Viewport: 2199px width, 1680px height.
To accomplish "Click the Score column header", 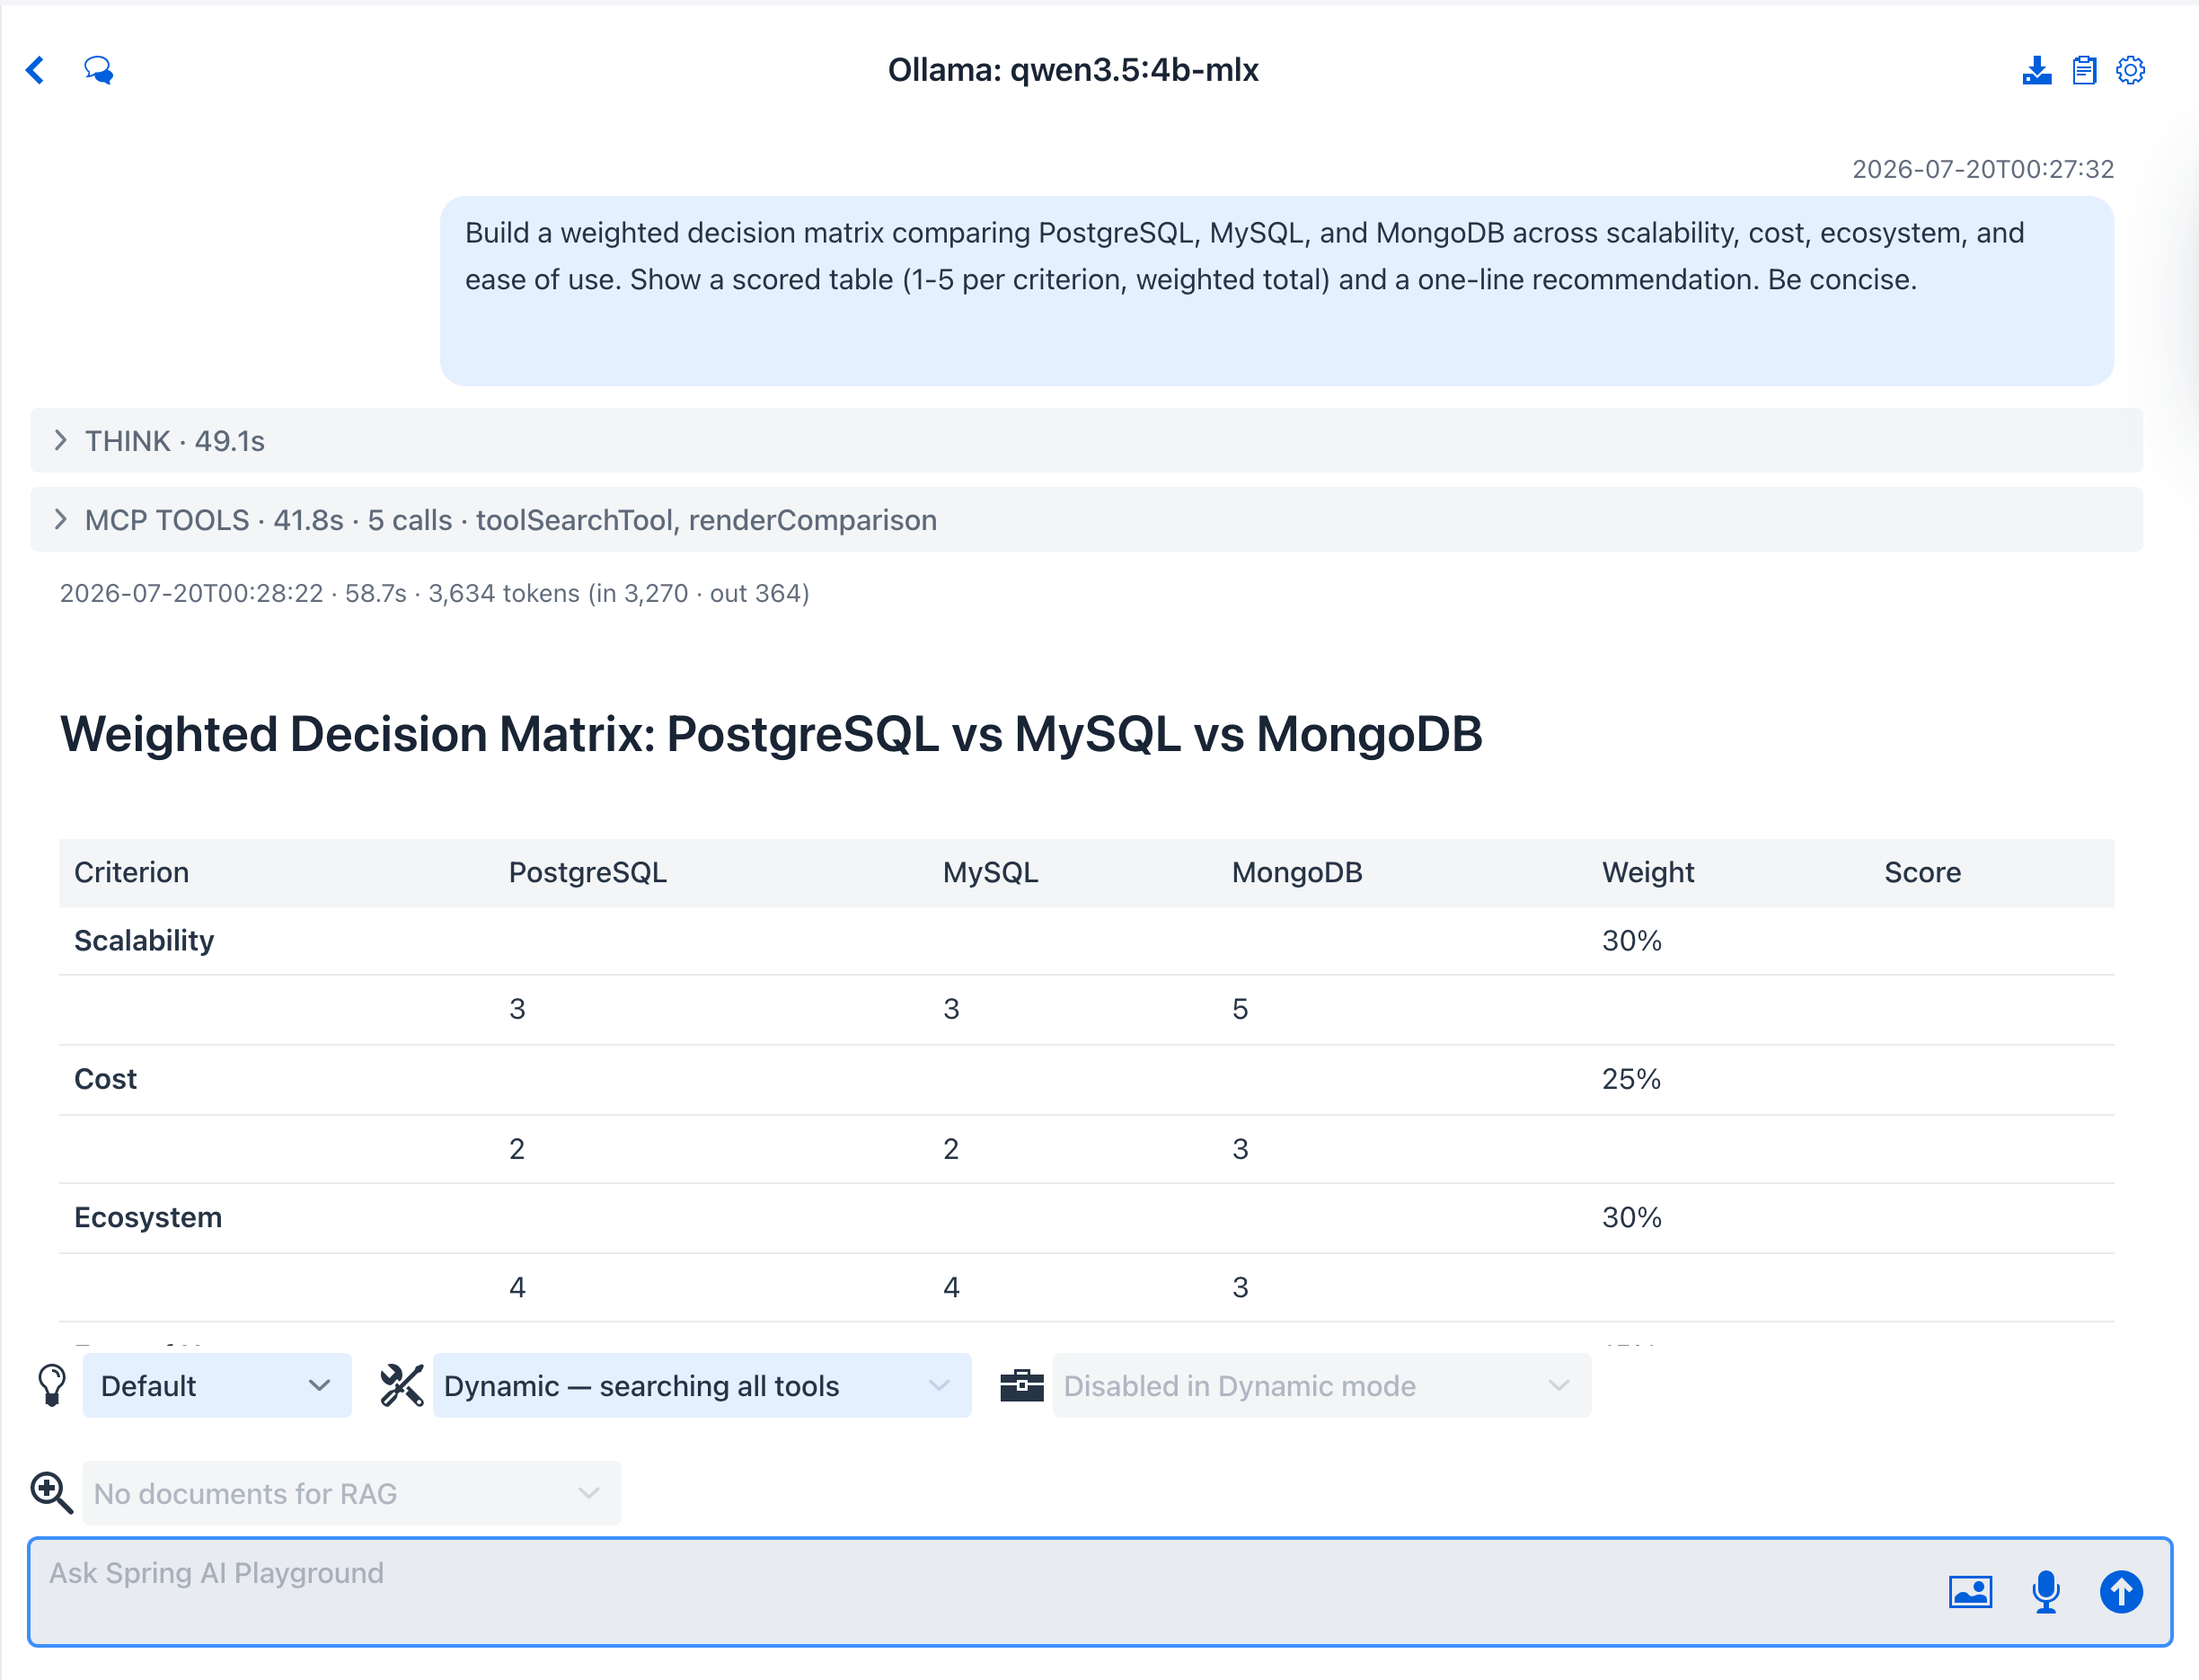I will pyautogui.click(x=1922, y=872).
